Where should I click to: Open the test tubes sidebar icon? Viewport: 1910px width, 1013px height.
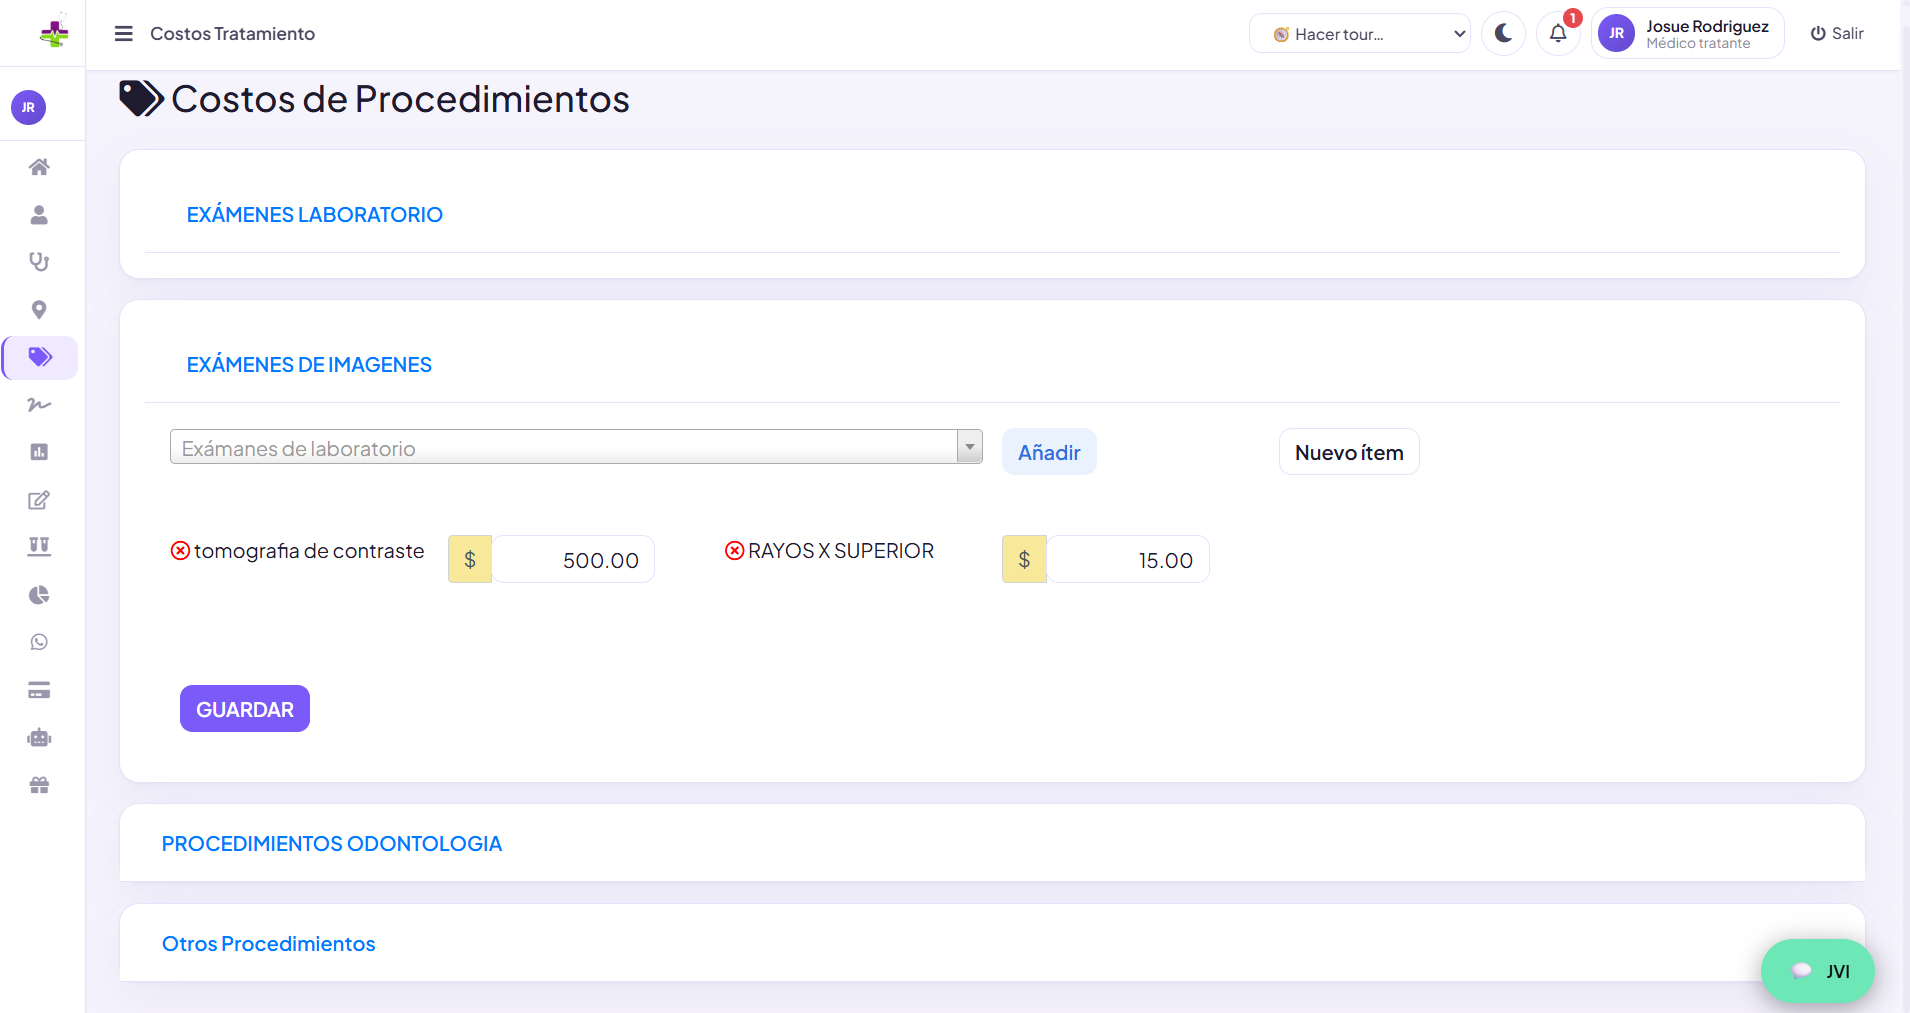point(39,547)
